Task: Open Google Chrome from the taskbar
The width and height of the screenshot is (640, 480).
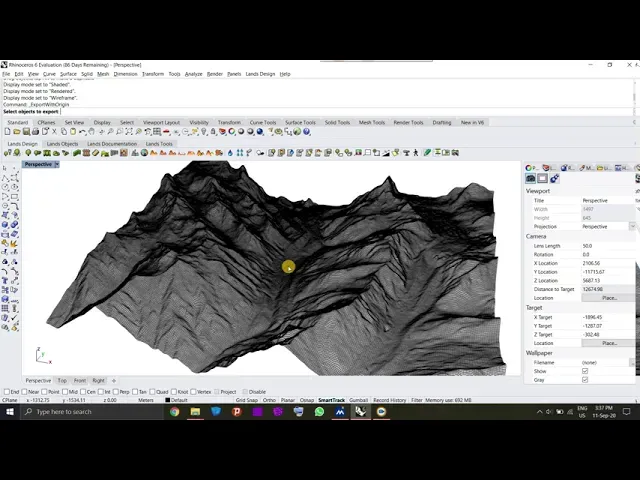Action: pos(174,411)
